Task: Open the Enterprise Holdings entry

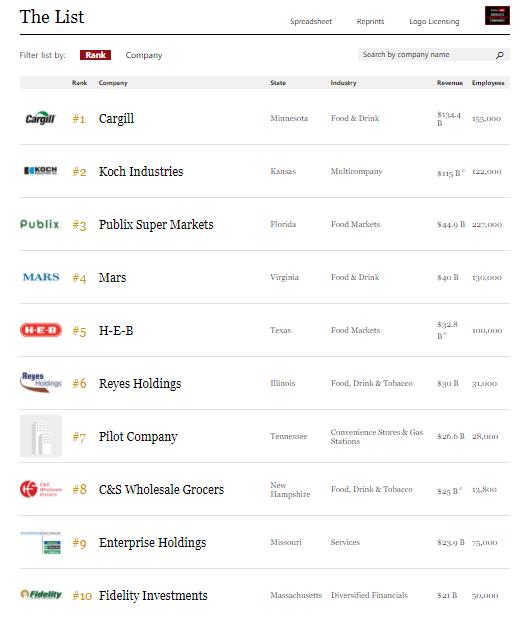Action: (x=152, y=542)
